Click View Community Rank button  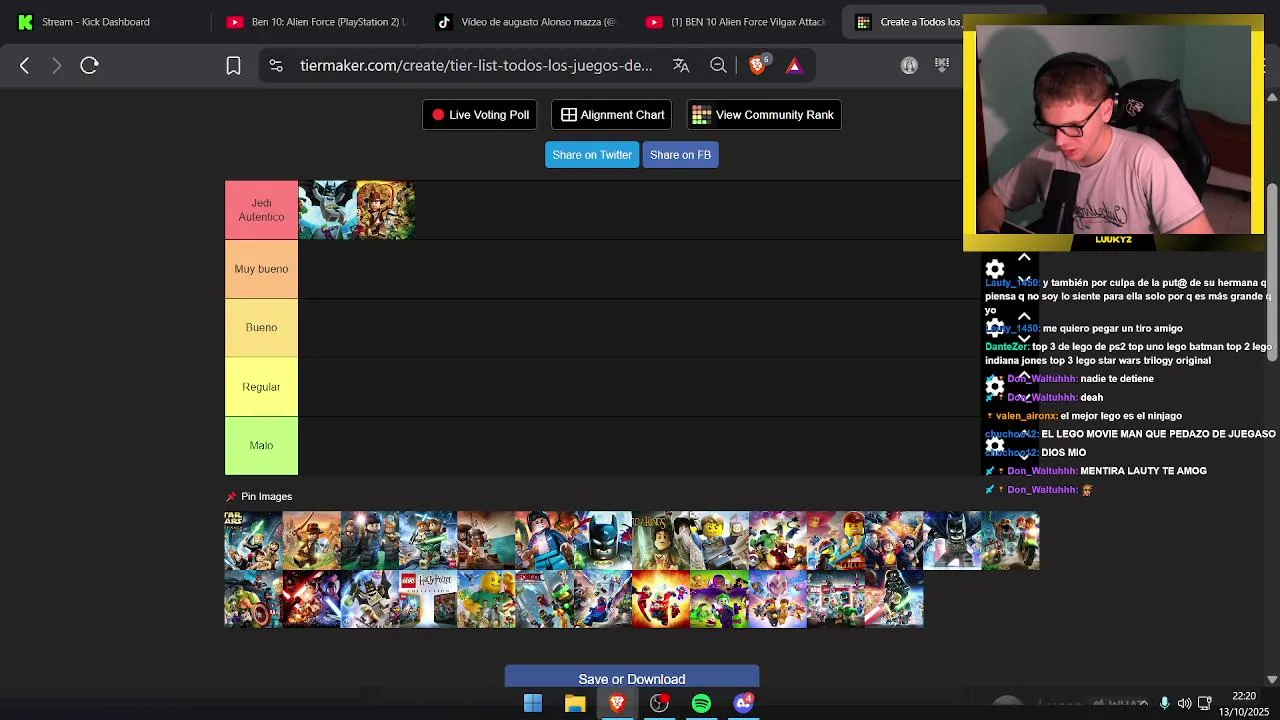pyautogui.click(x=764, y=115)
